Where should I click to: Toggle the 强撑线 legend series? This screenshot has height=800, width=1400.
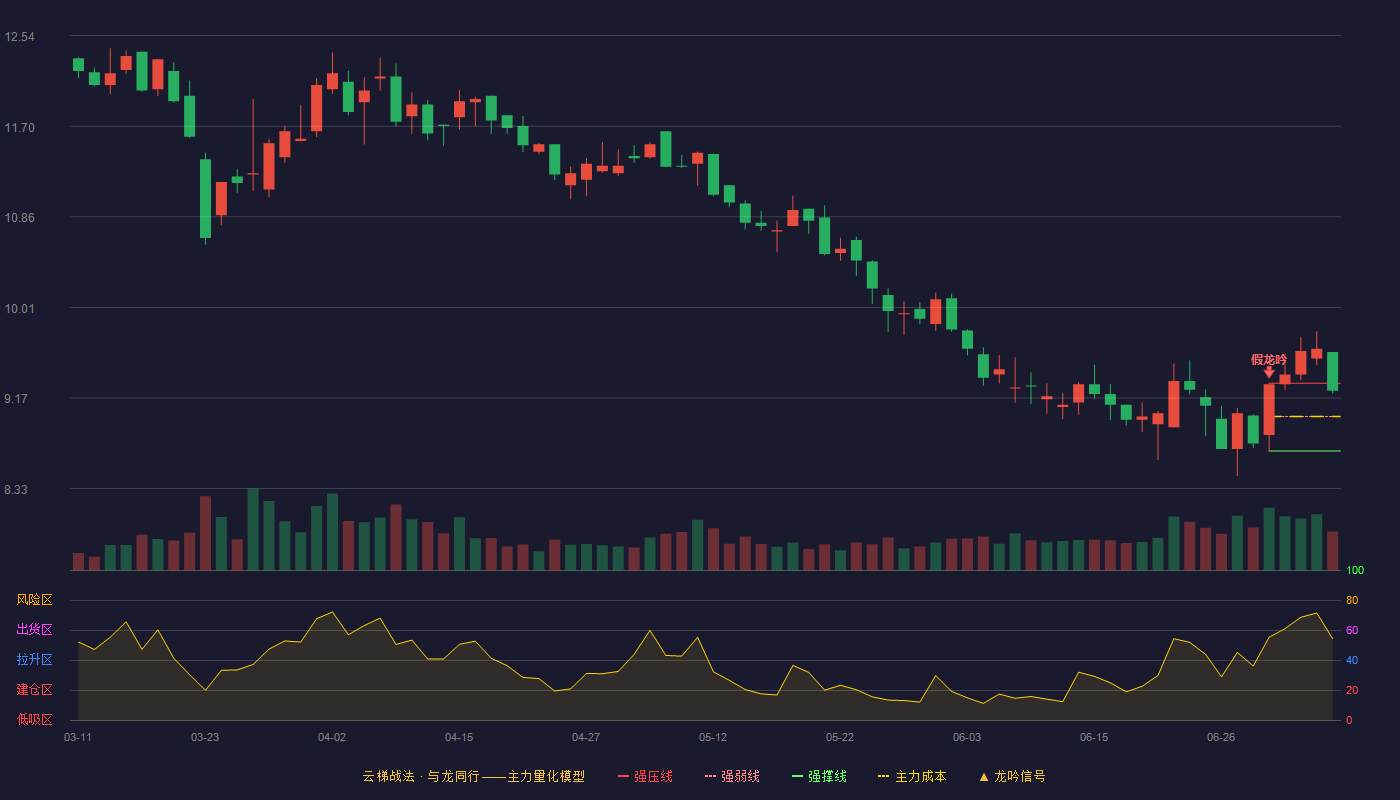(819, 776)
